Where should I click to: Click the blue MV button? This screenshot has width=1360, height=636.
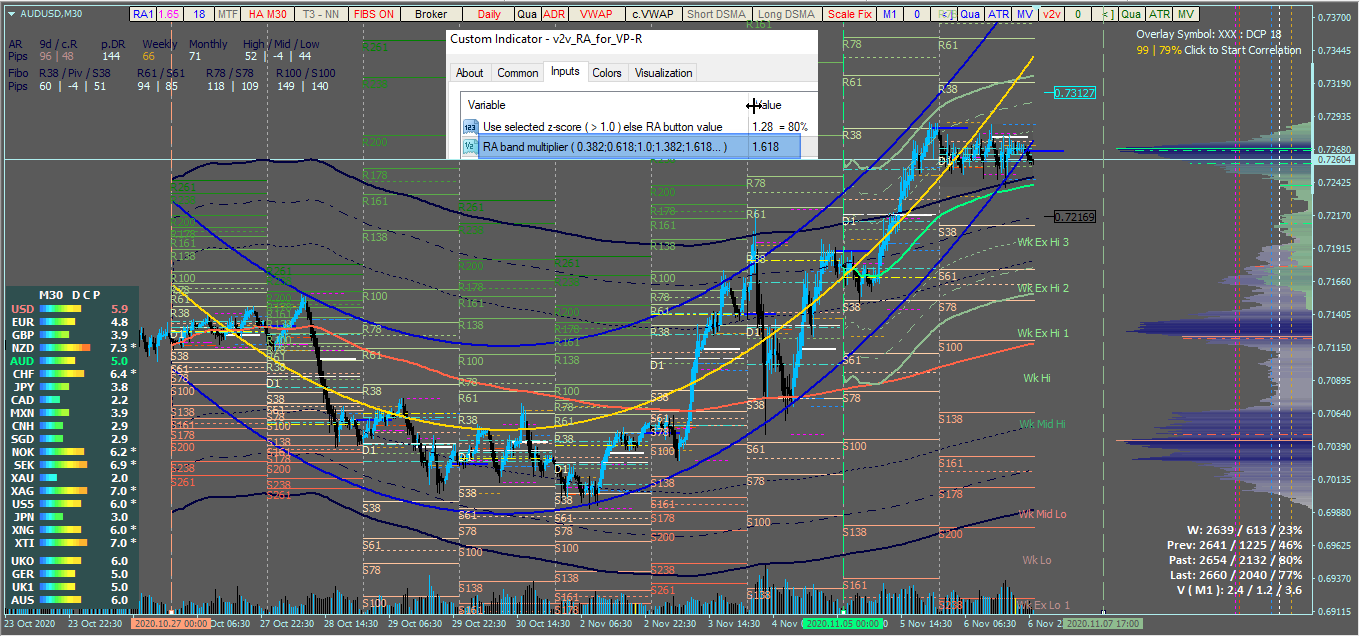click(1025, 15)
